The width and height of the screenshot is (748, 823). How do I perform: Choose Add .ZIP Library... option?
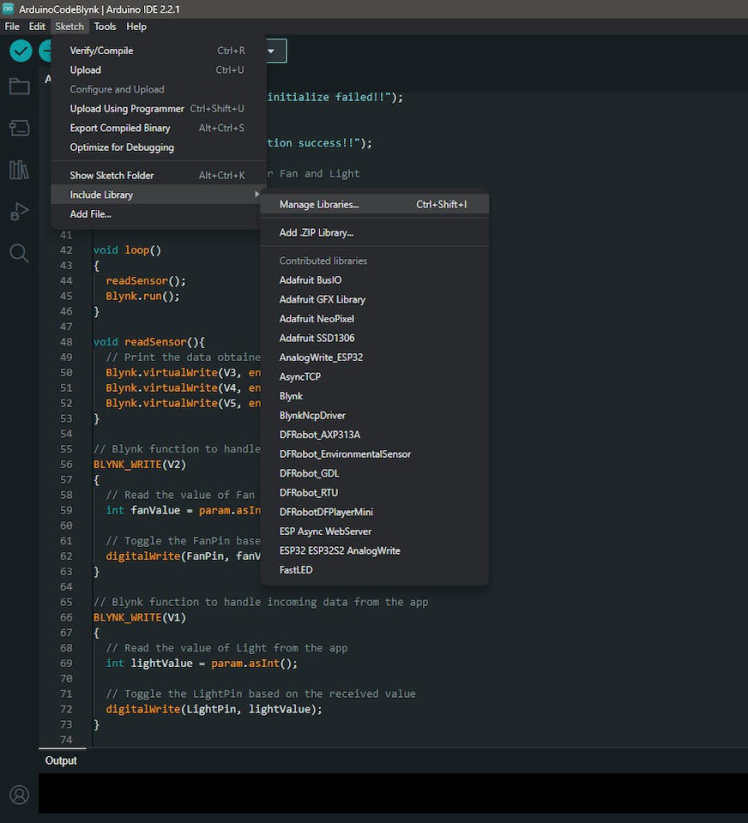317,233
